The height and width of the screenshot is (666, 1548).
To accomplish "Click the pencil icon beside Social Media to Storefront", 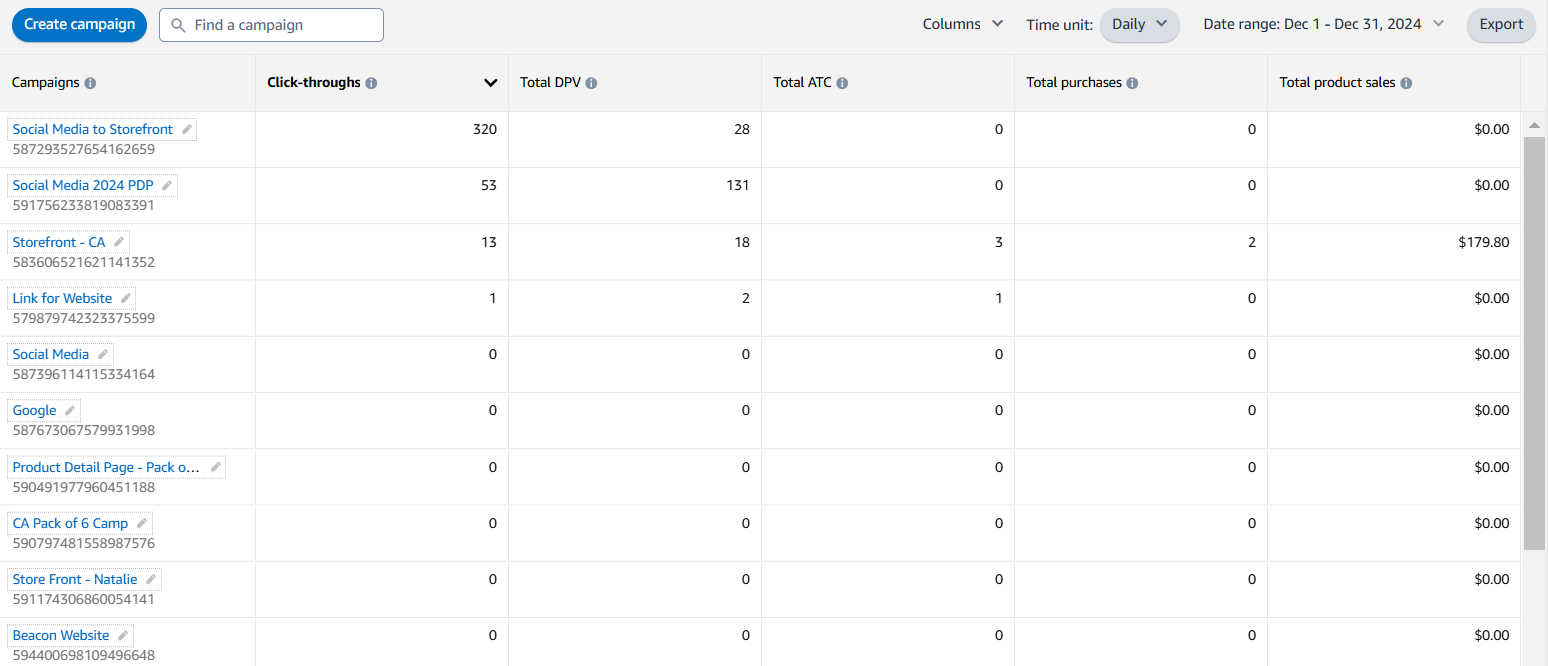I will pyautogui.click(x=187, y=129).
